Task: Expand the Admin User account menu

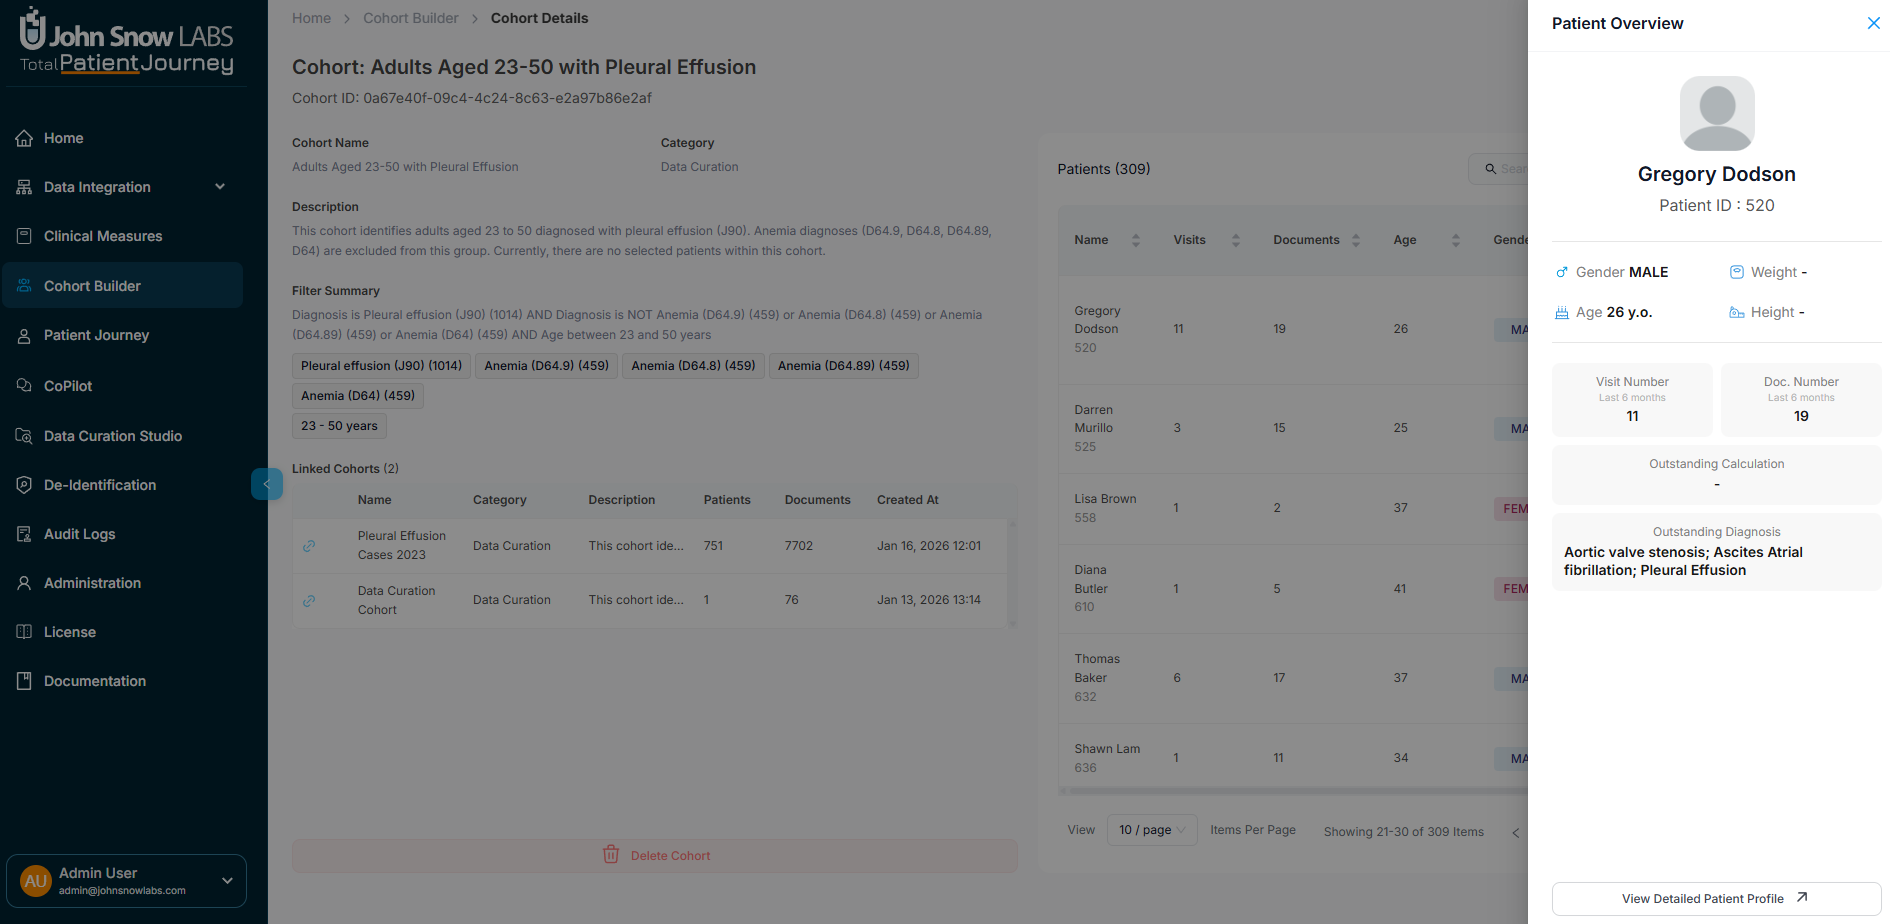Action: pos(227,881)
